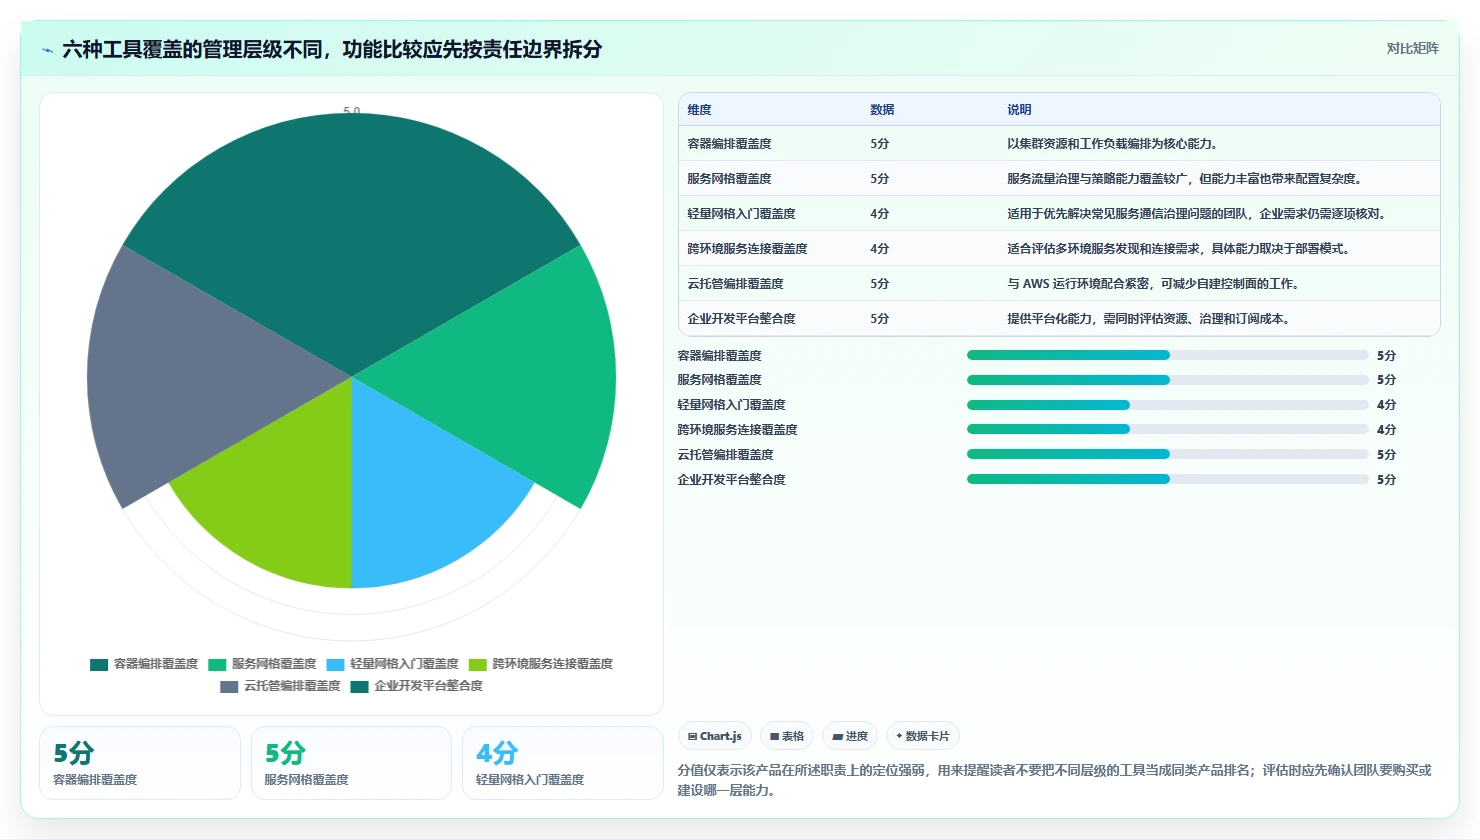Click the lime green chart segment

[x=280, y=500]
